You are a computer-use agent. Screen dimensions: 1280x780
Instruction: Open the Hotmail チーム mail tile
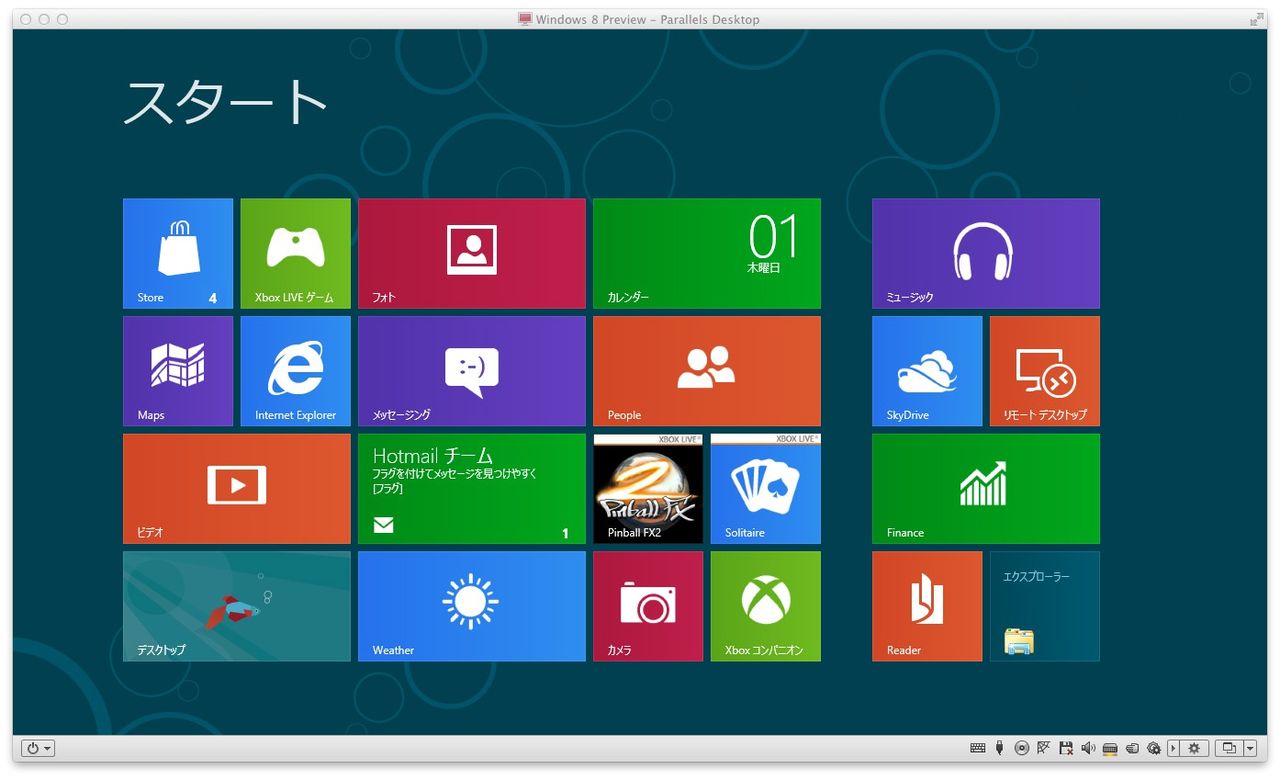472,489
